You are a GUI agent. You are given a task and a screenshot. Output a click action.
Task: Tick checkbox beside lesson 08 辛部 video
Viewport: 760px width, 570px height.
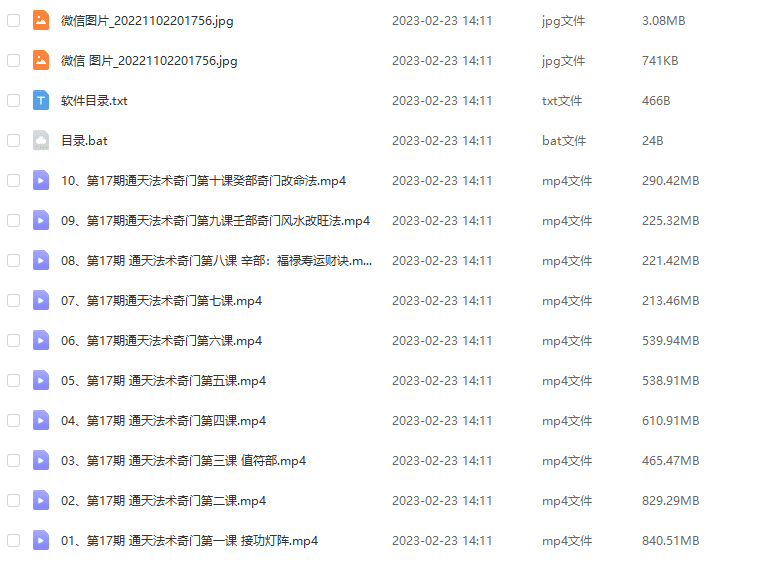pos(14,260)
